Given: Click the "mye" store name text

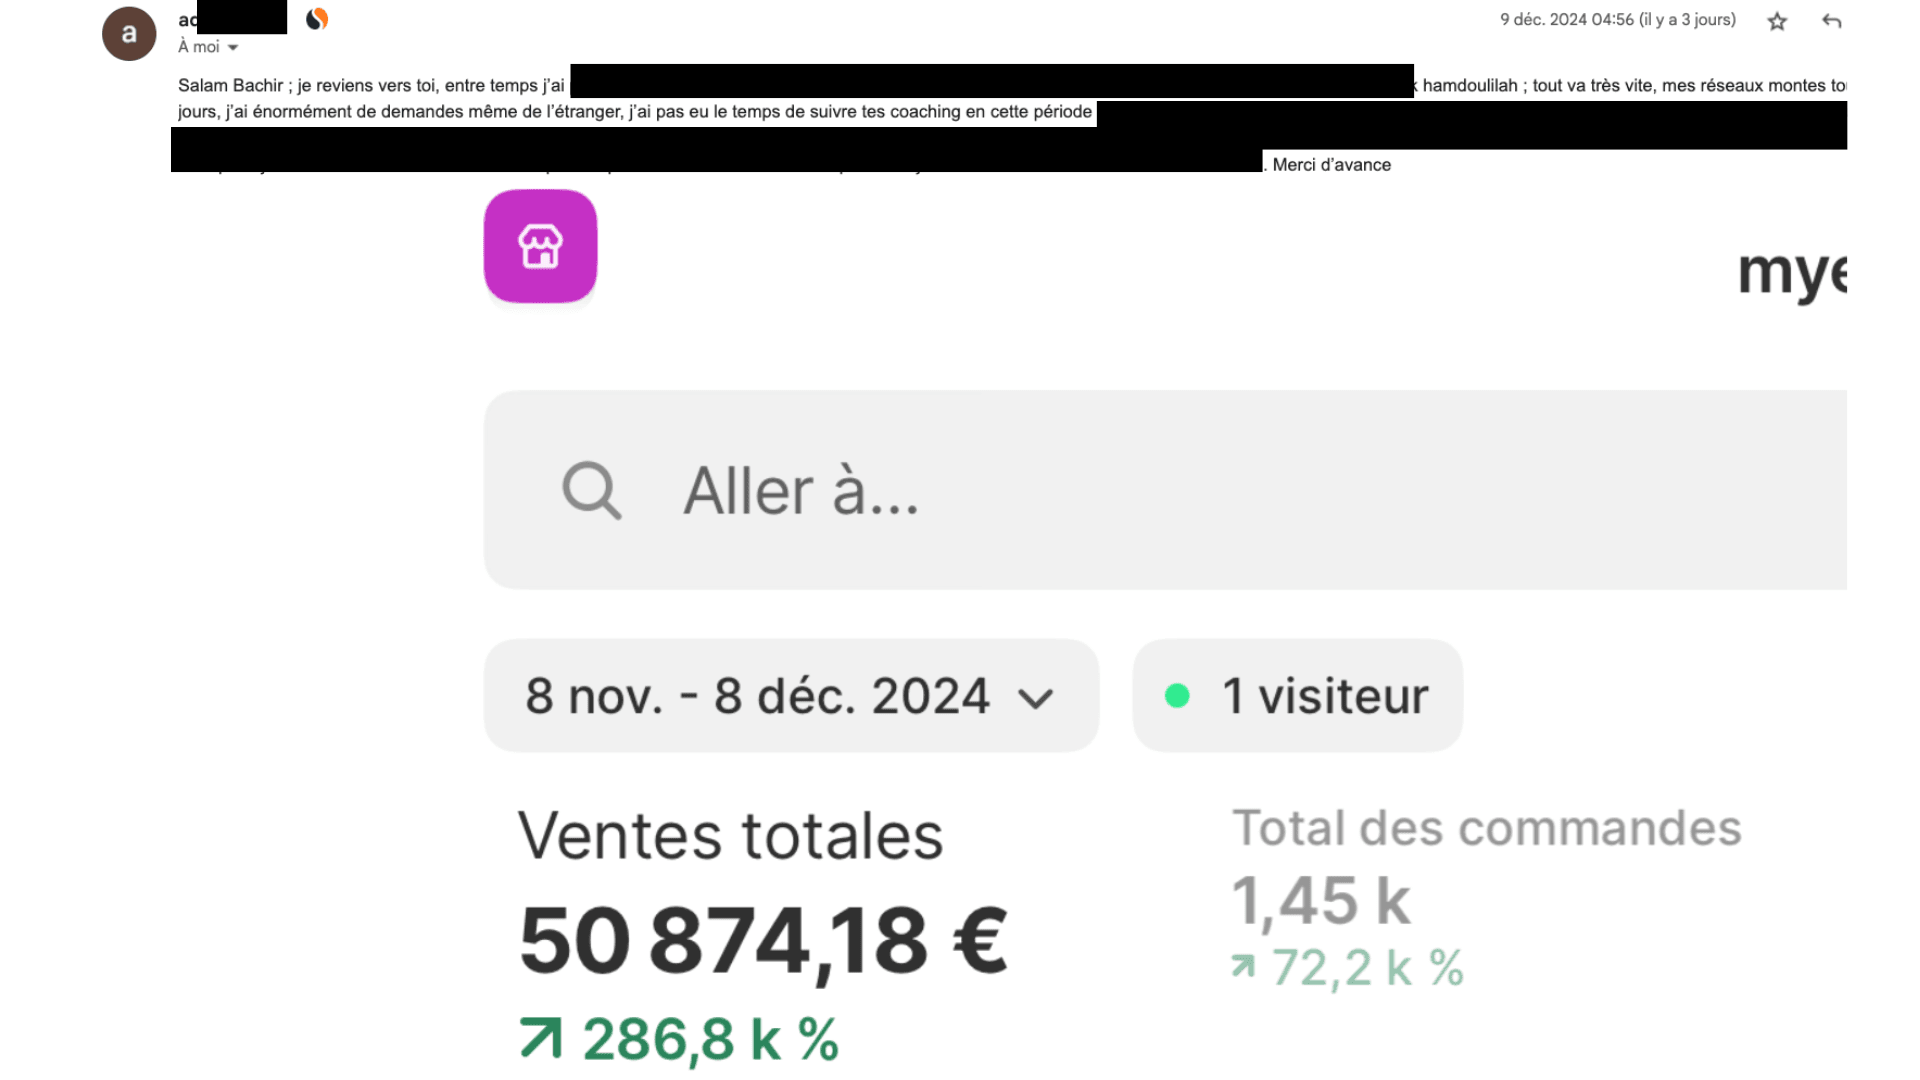Looking at the screenshot, I should [1792, 272].
